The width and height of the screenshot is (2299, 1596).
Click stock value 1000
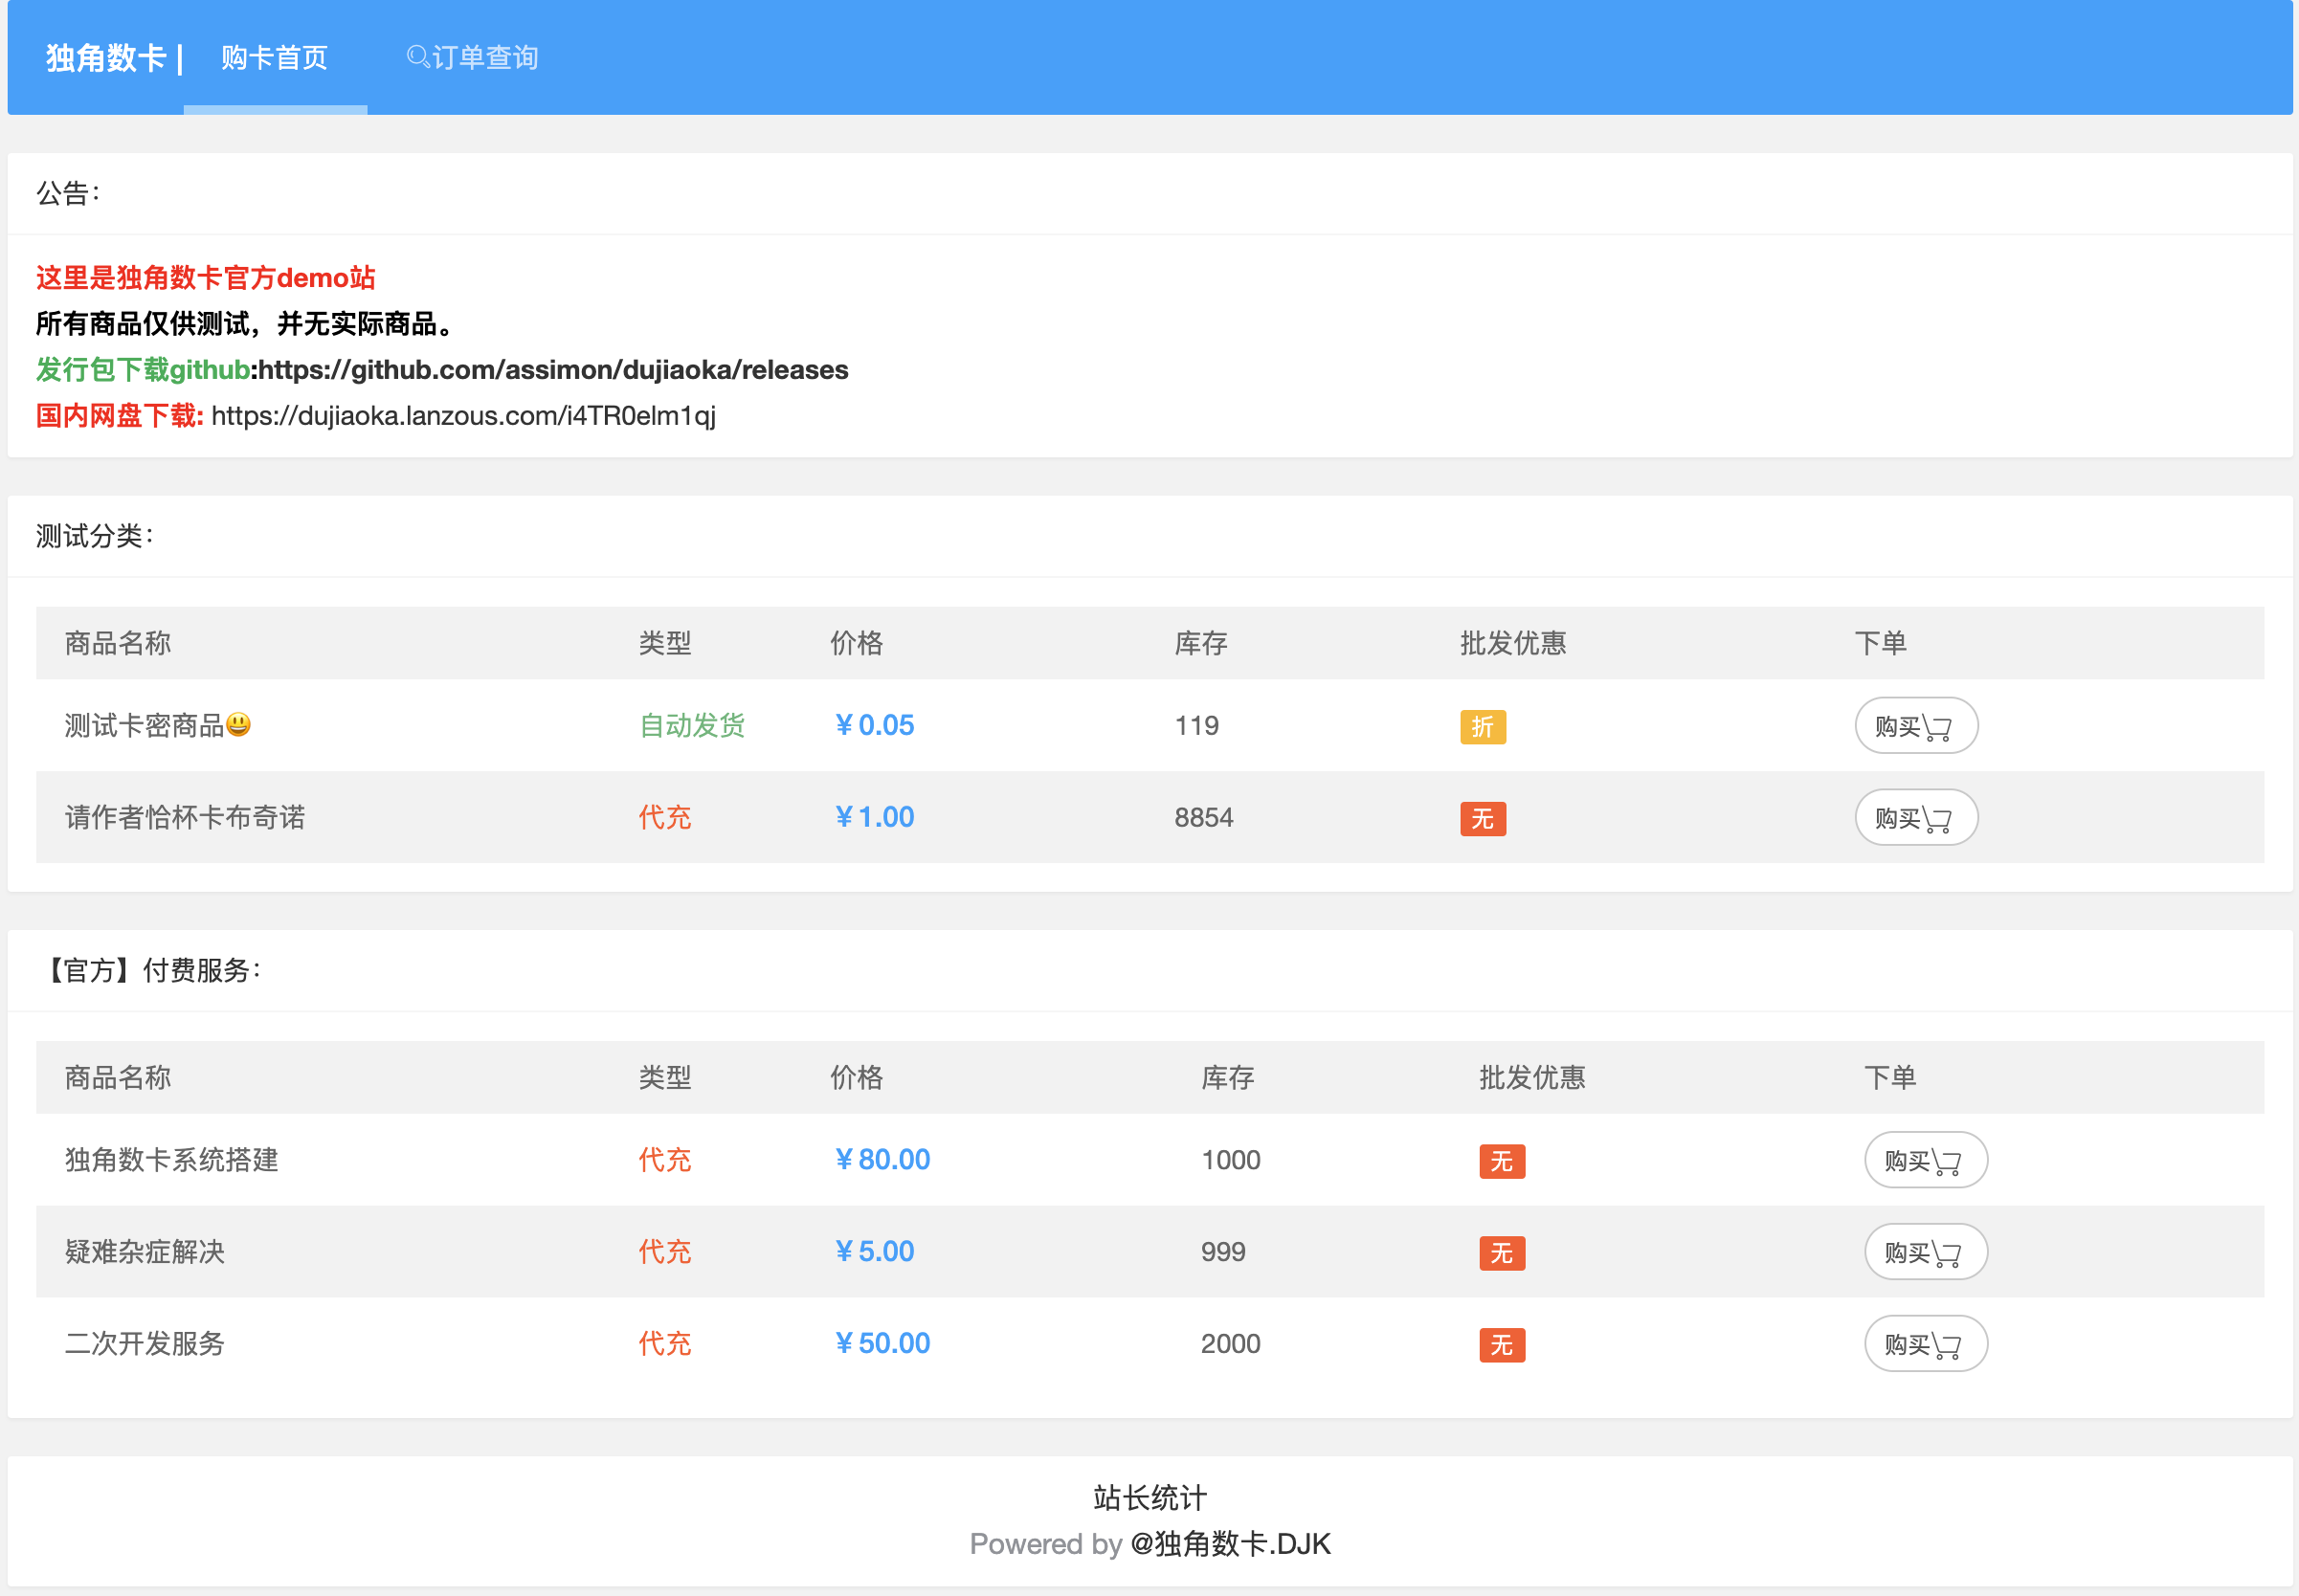pyautogui.click(x=1230, y=1160)
